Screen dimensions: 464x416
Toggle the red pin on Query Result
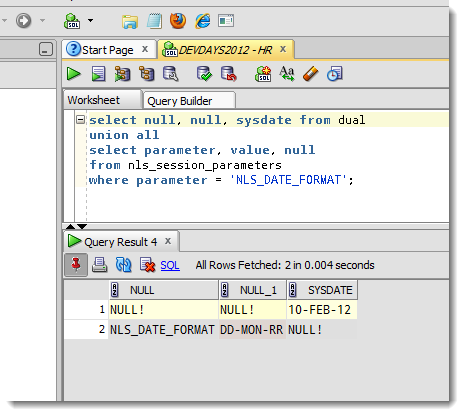click(x=76, y=265)
